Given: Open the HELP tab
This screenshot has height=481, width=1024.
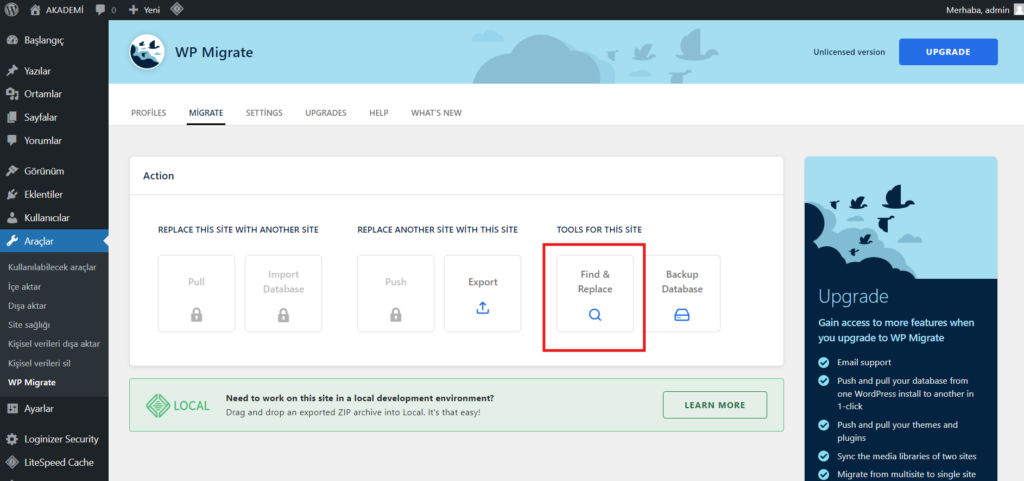Looking at the screenshot, I should pyautogui.click(x=379, y=113).
